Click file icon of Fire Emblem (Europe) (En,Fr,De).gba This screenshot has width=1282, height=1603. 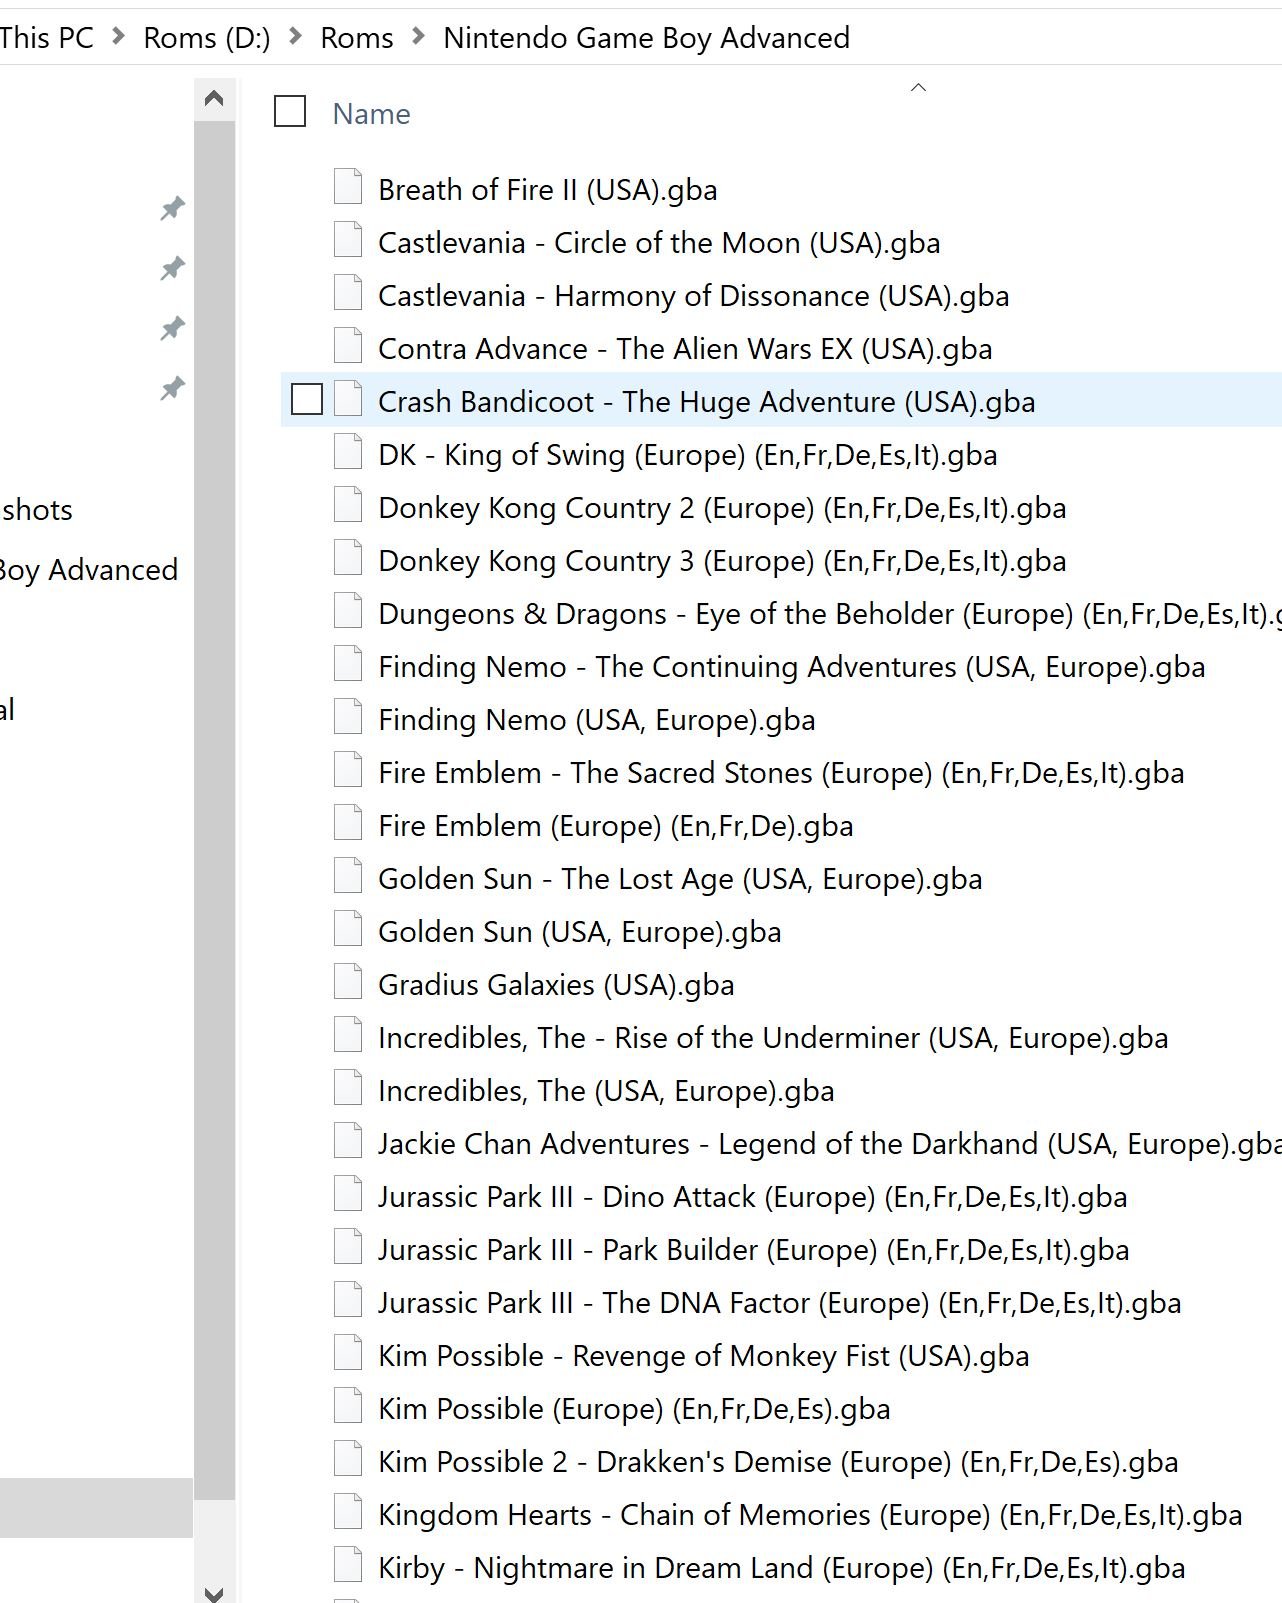tap(347, 823)
